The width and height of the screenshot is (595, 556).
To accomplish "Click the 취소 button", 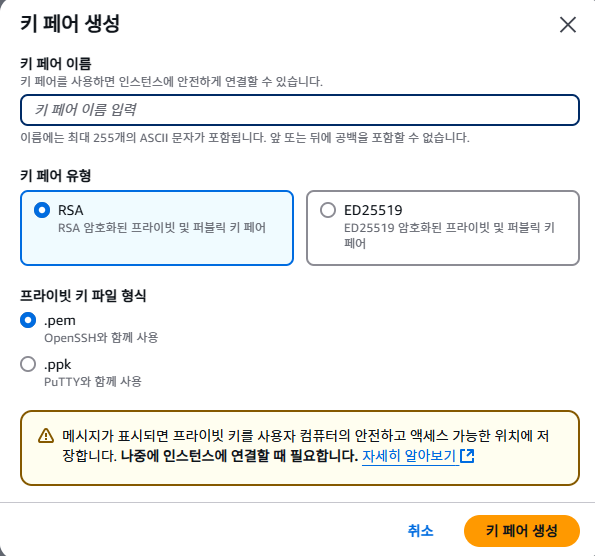I will (420, 531).
